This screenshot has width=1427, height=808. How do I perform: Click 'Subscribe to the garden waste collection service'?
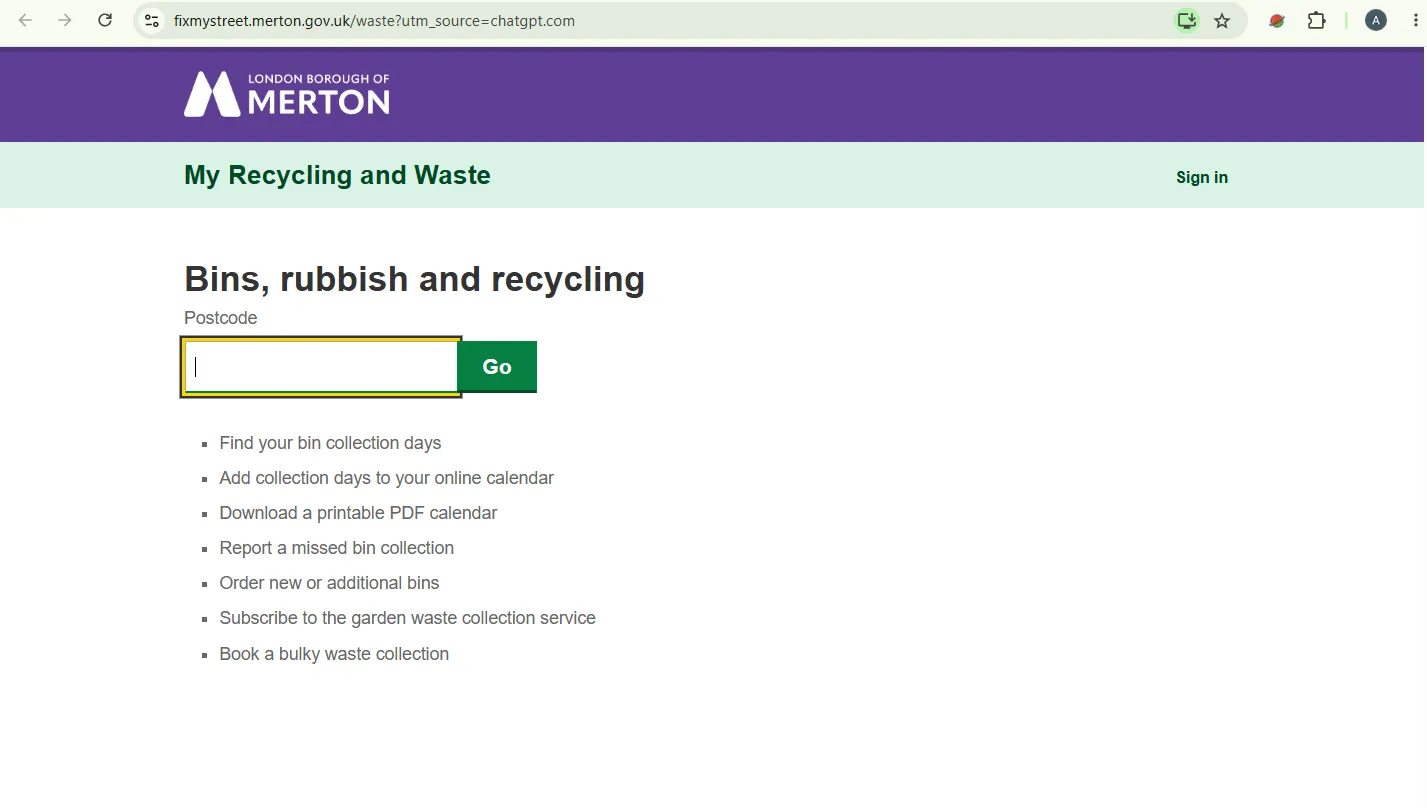pyautogui.click(x=407, y=618)
